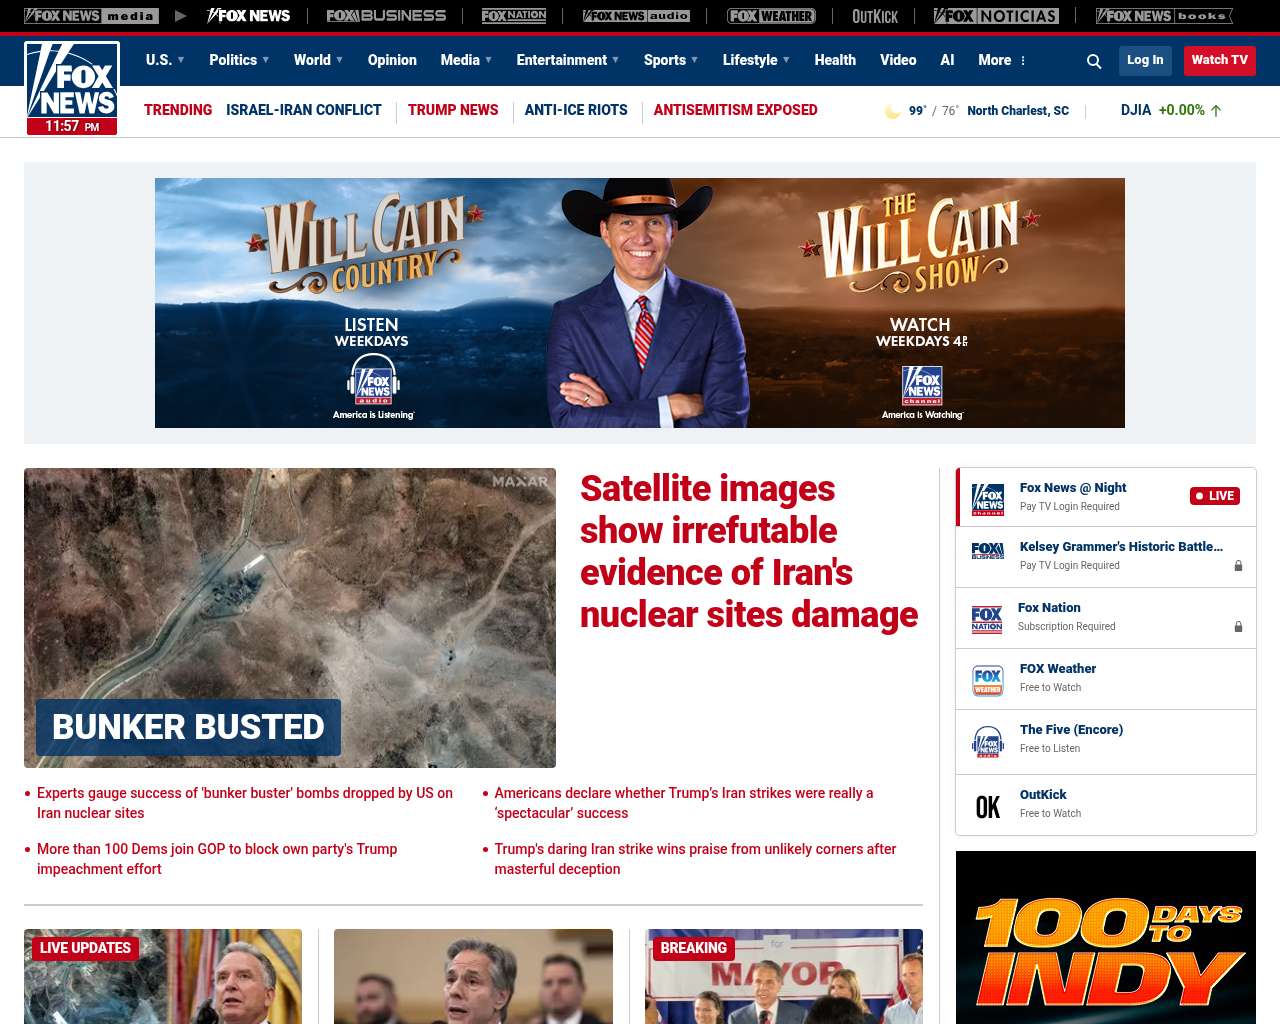Open the OutKick top bar logo

(875, 16)
